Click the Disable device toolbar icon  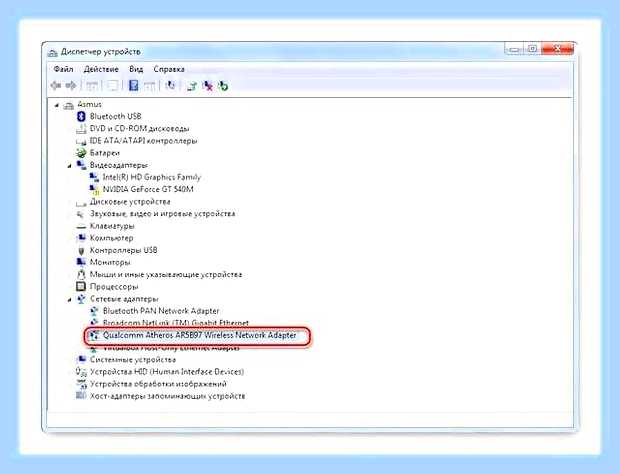pyautogui.click(x=223, y=85)
